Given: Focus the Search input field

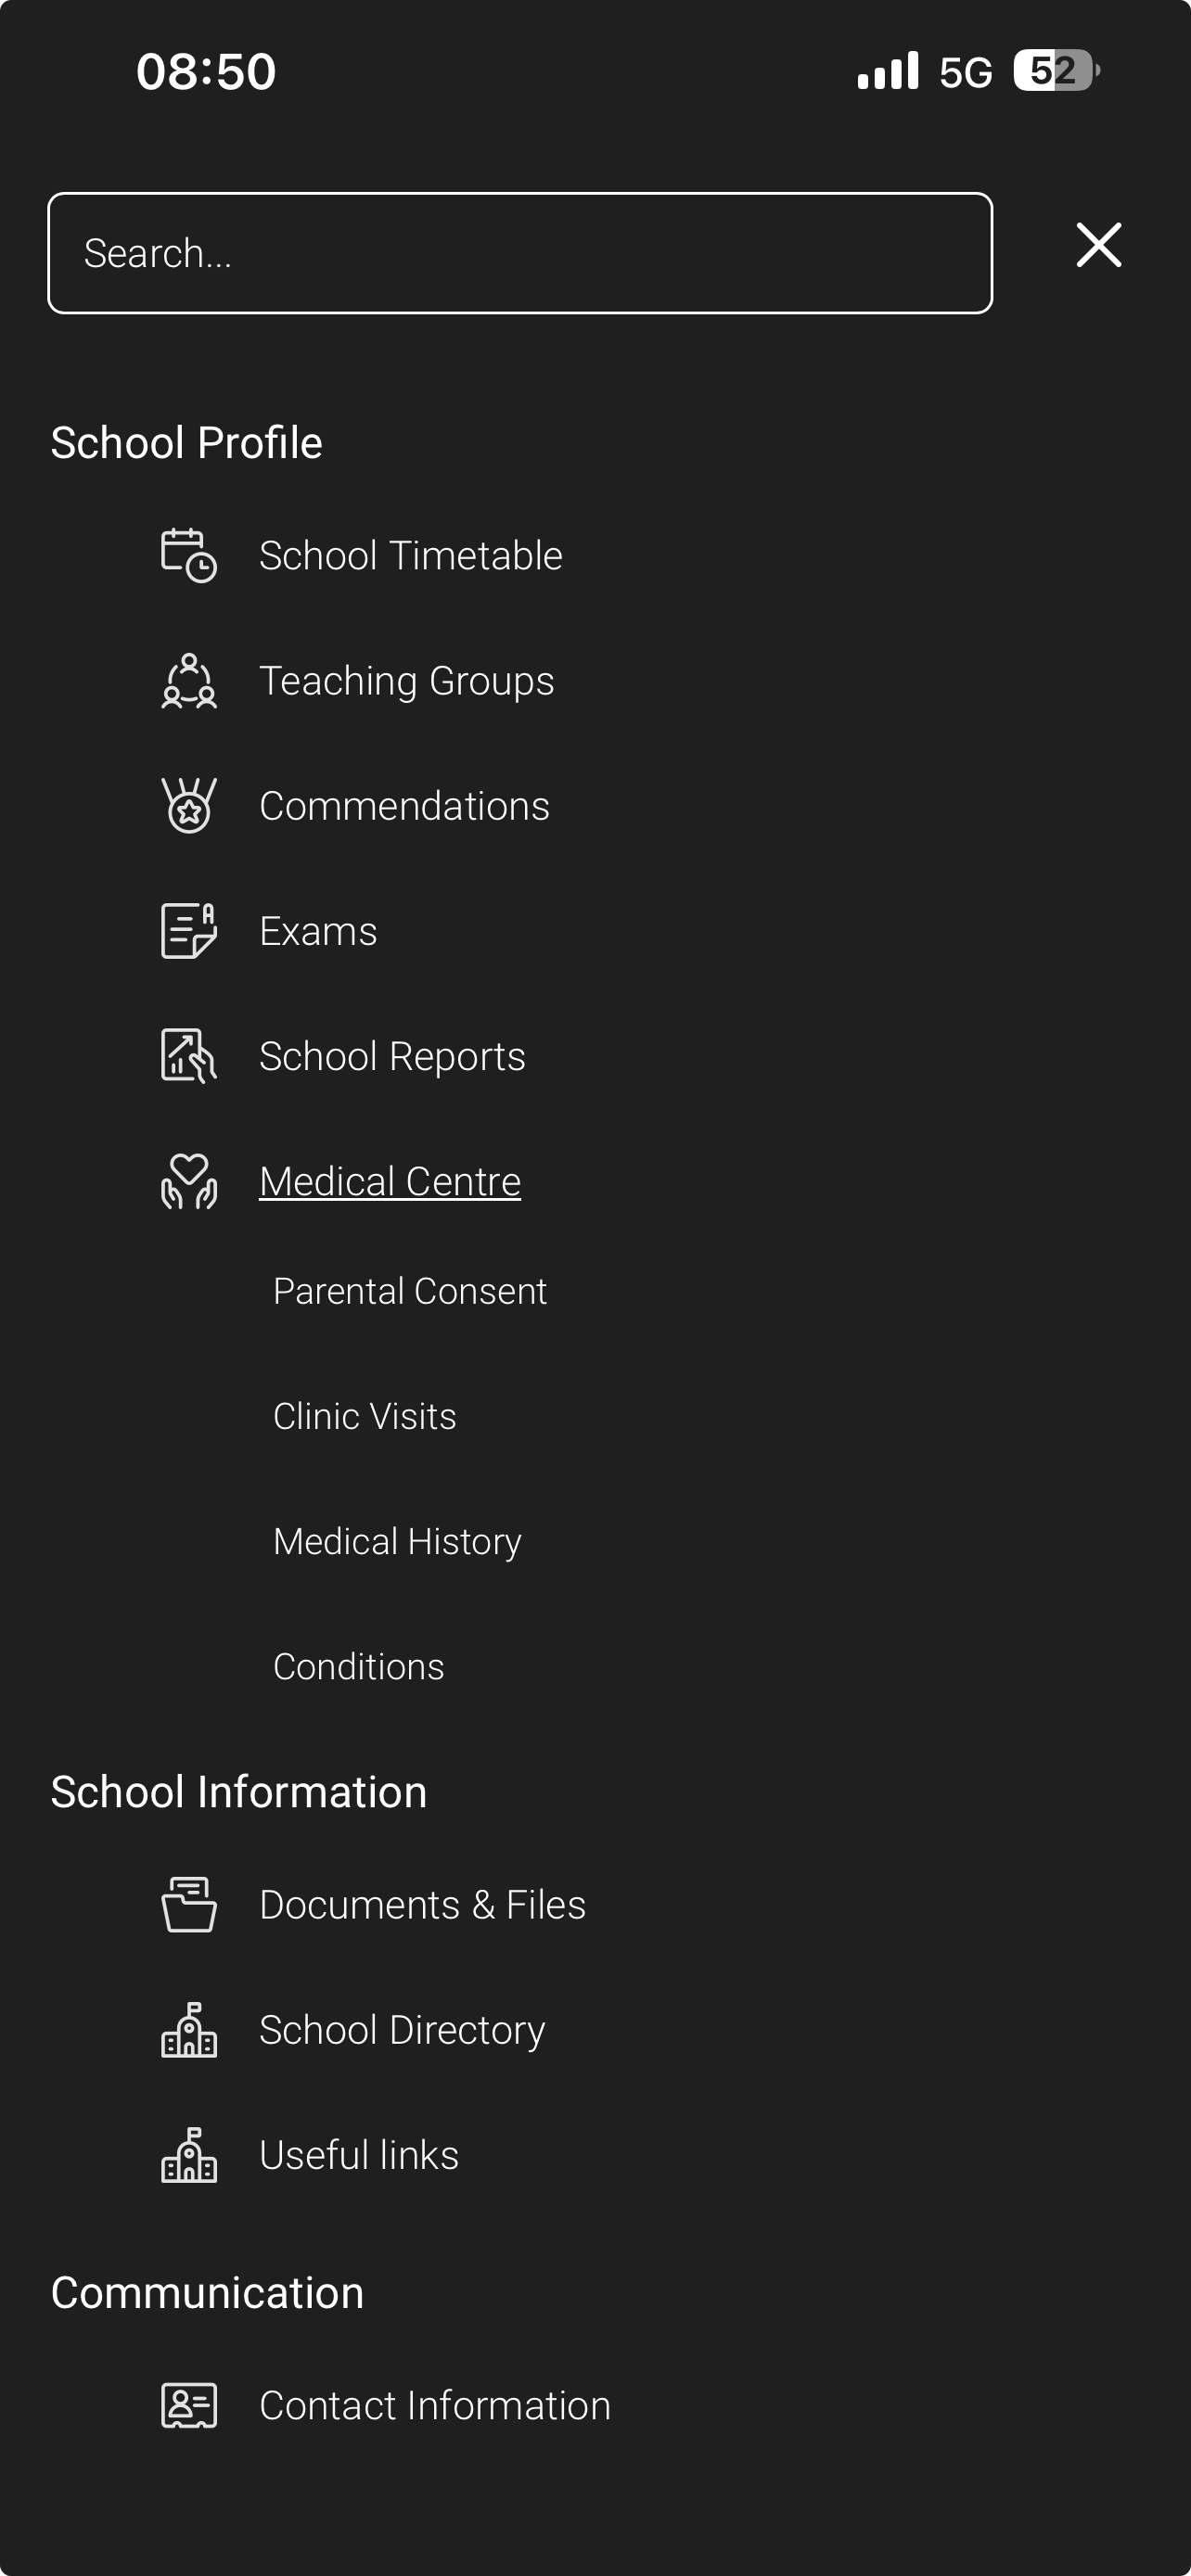Looking at the screenshot, I should (x=519, y=253).
